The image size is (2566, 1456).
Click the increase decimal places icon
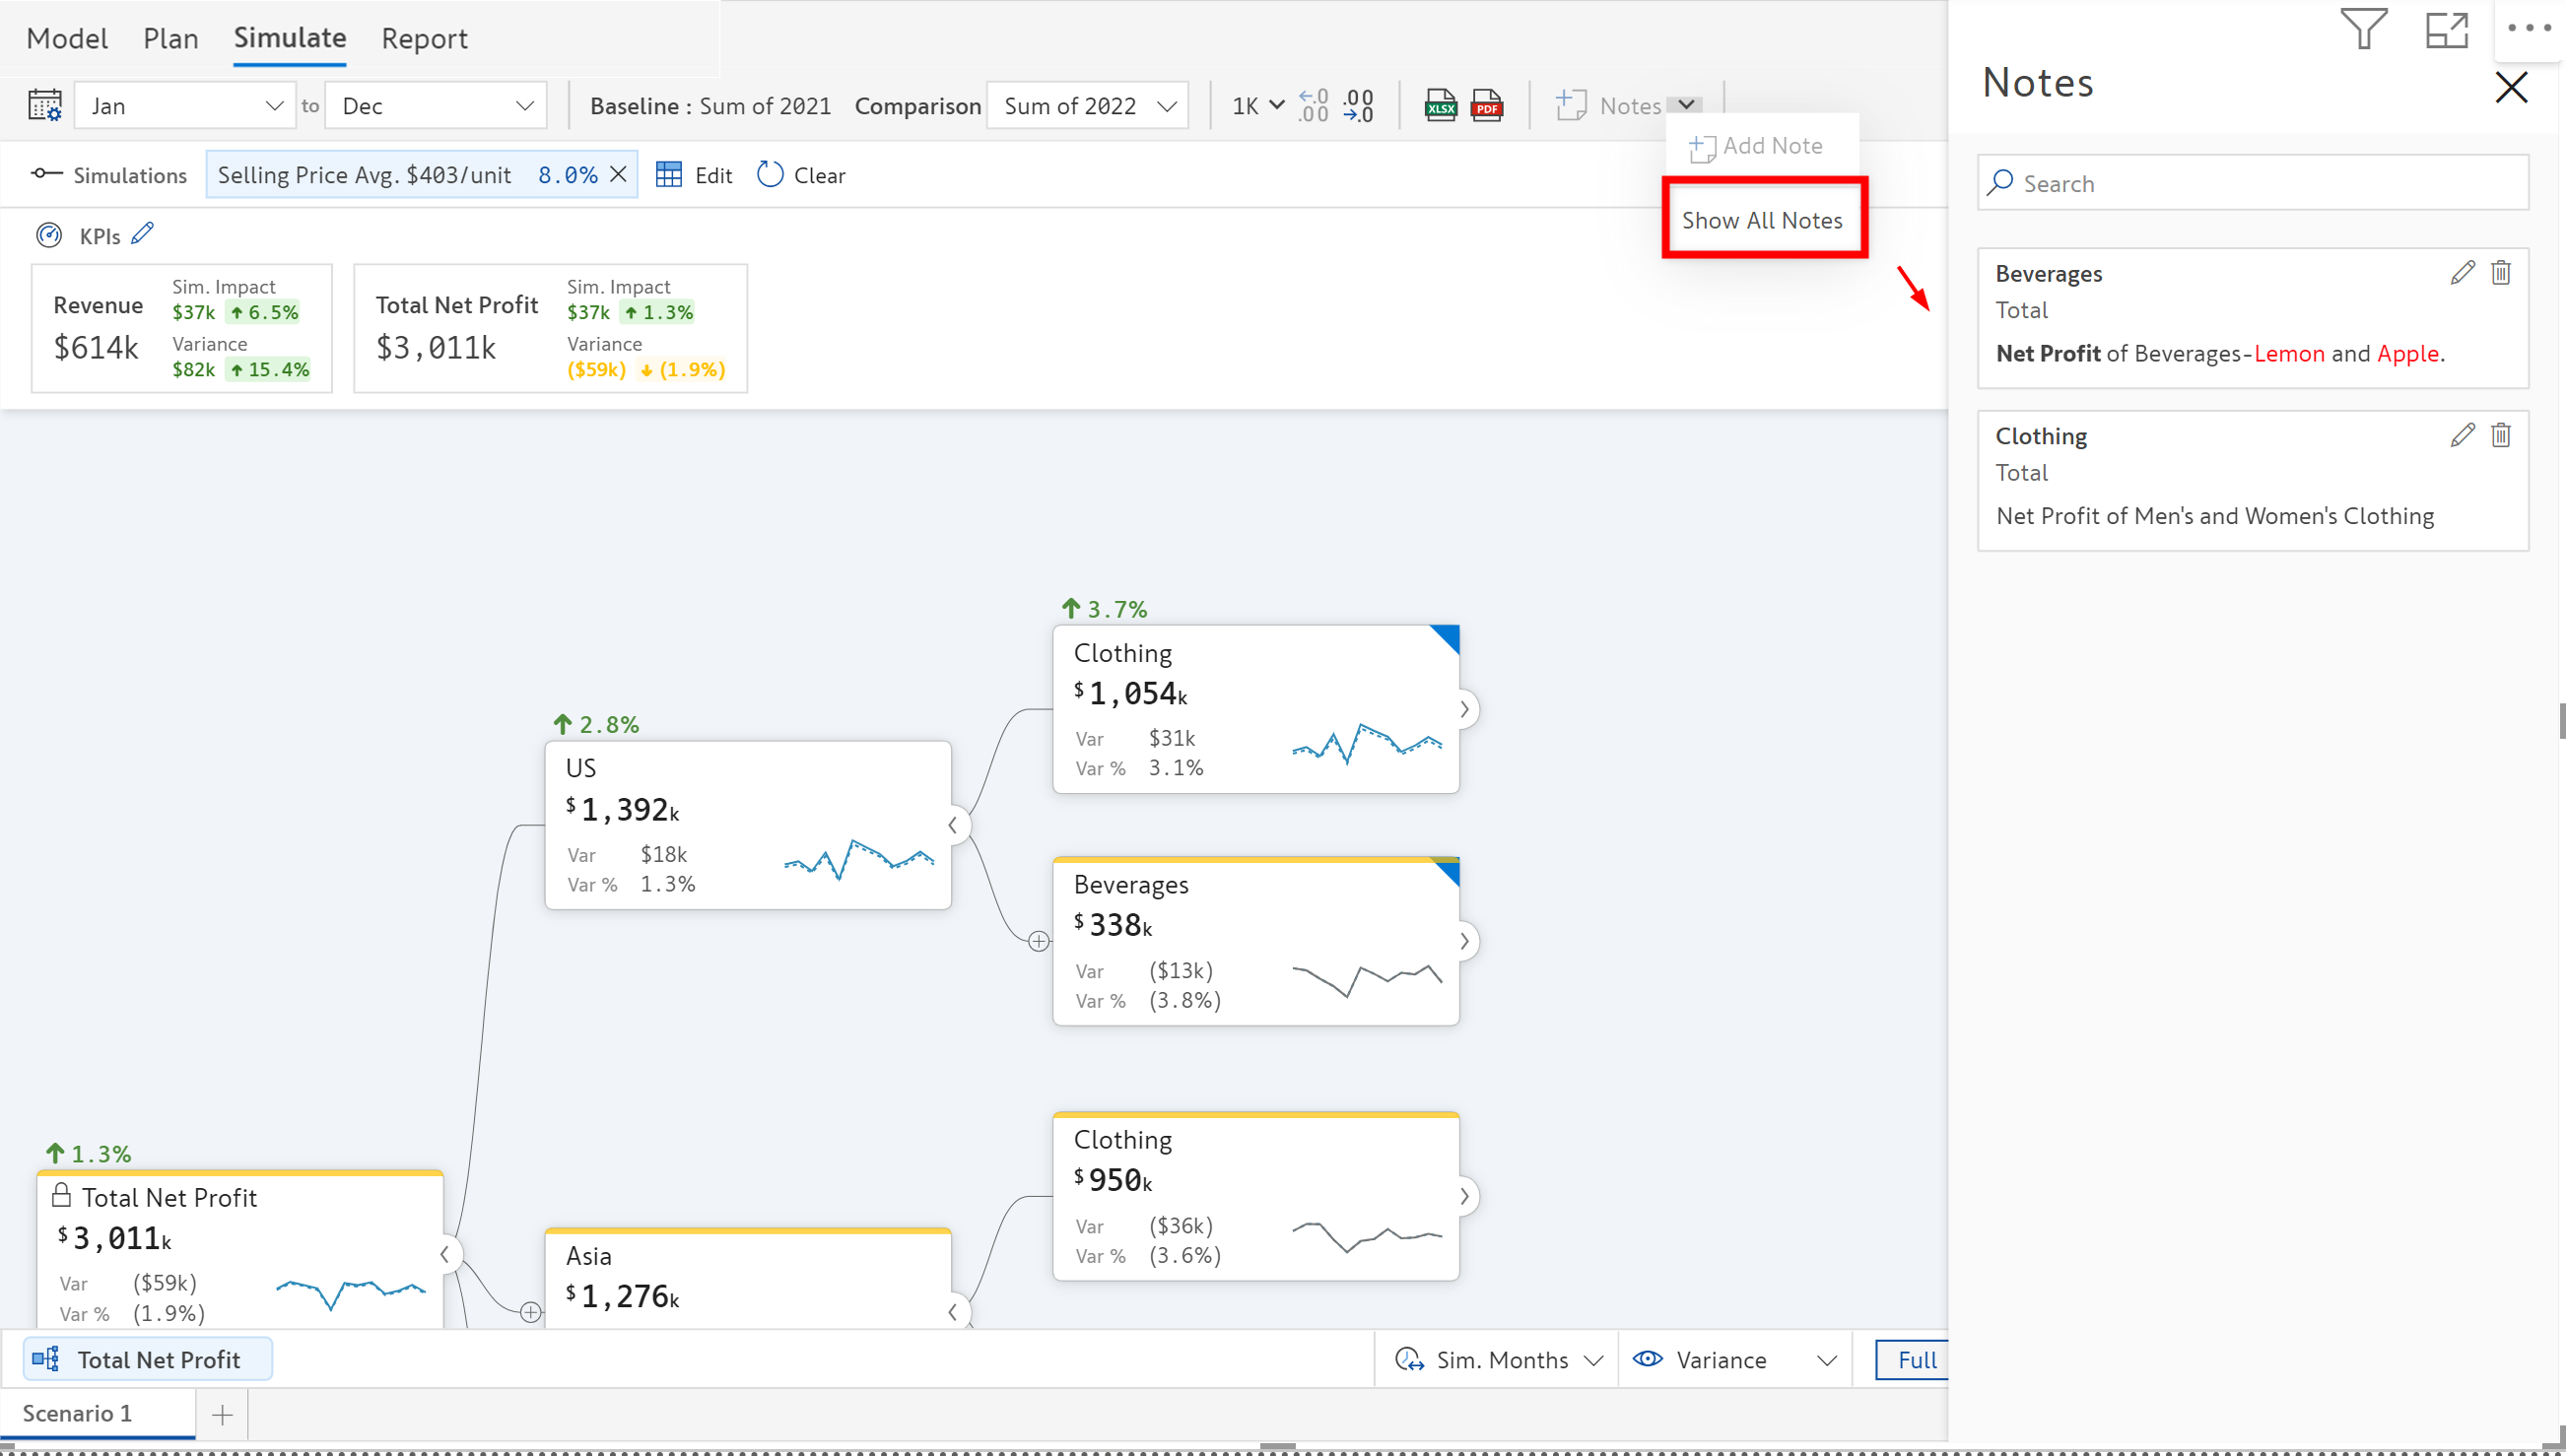coord(1313,106)
